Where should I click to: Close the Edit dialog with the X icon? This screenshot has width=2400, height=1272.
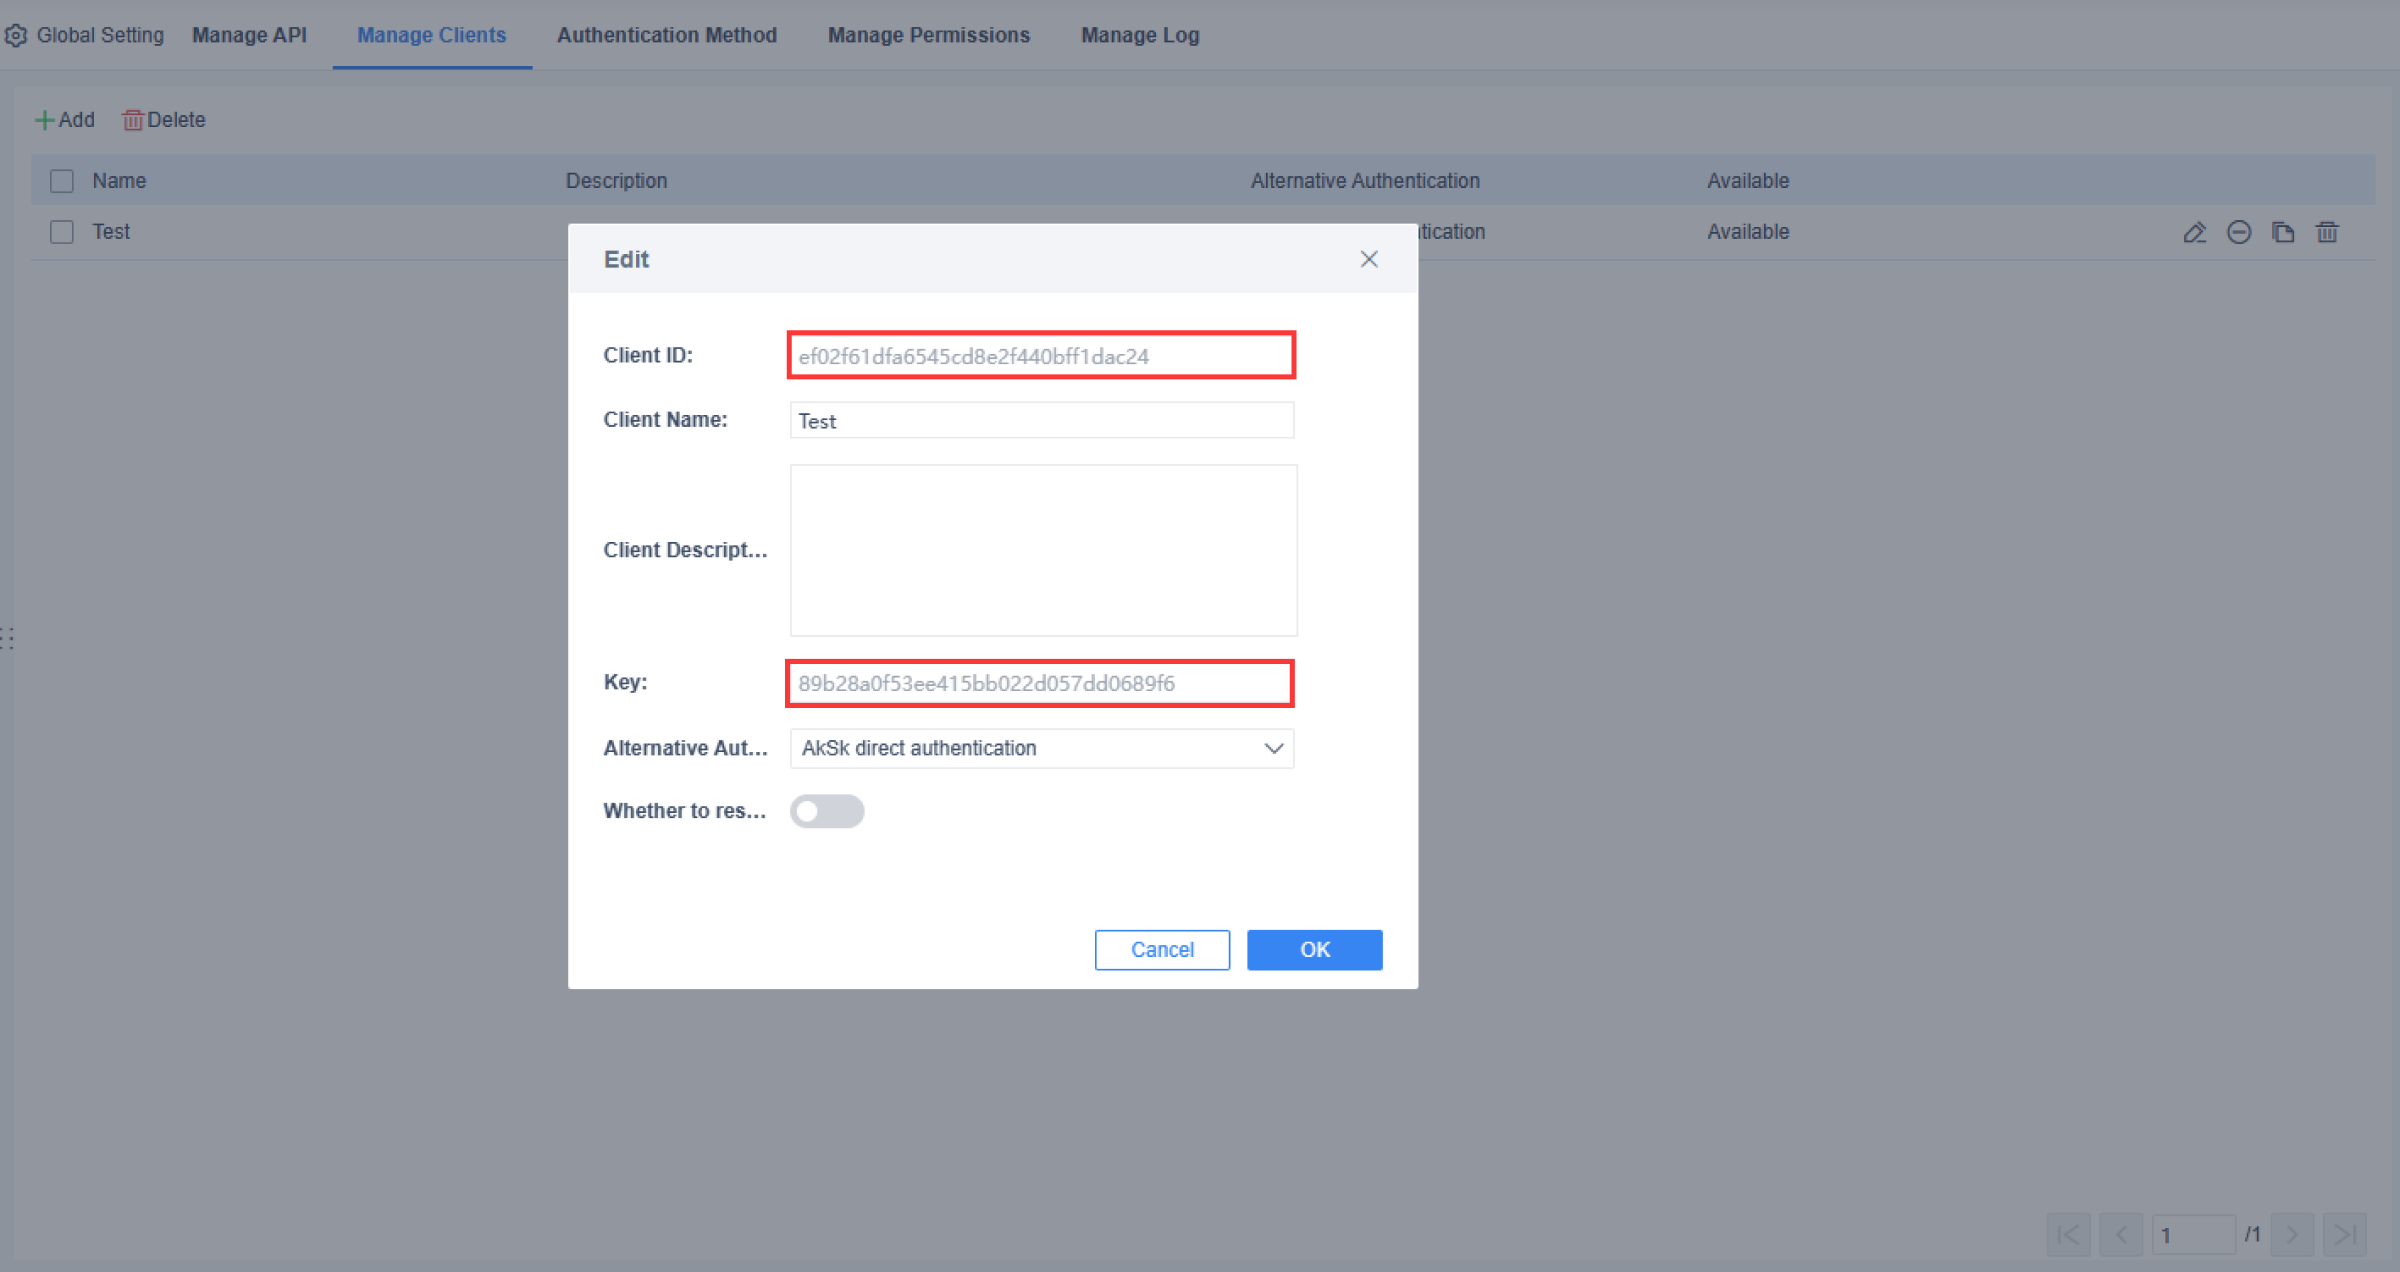(1369, 259)
